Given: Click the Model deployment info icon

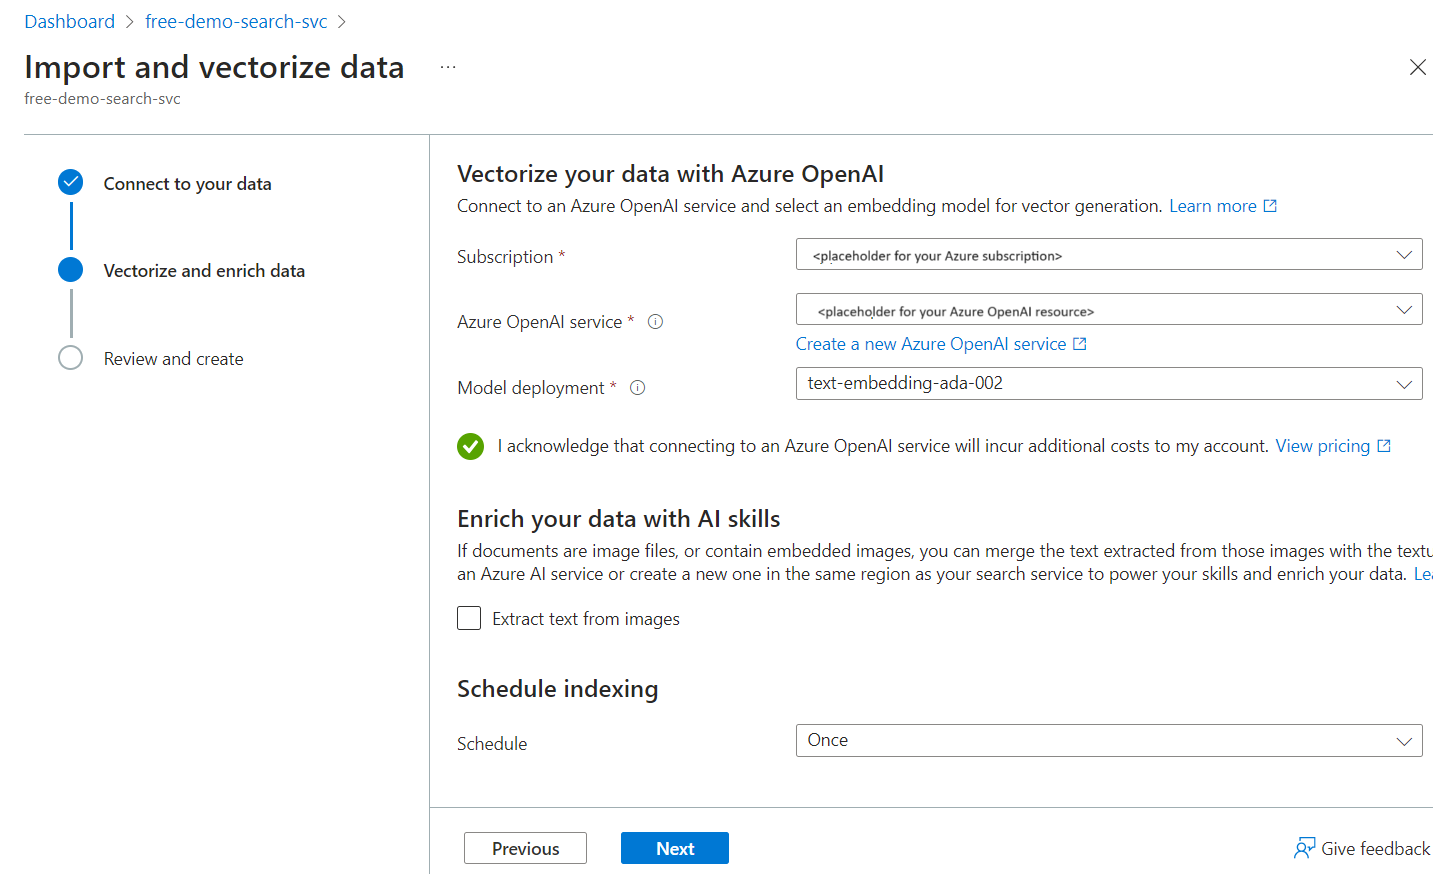Looking at the screenshot, I should coord(637,388).
